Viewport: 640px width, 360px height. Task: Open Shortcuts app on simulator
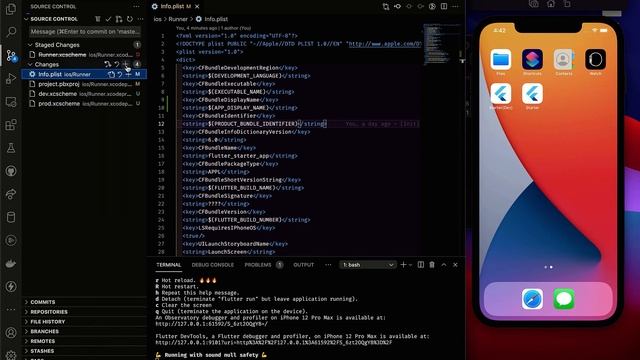pos(532,60)
